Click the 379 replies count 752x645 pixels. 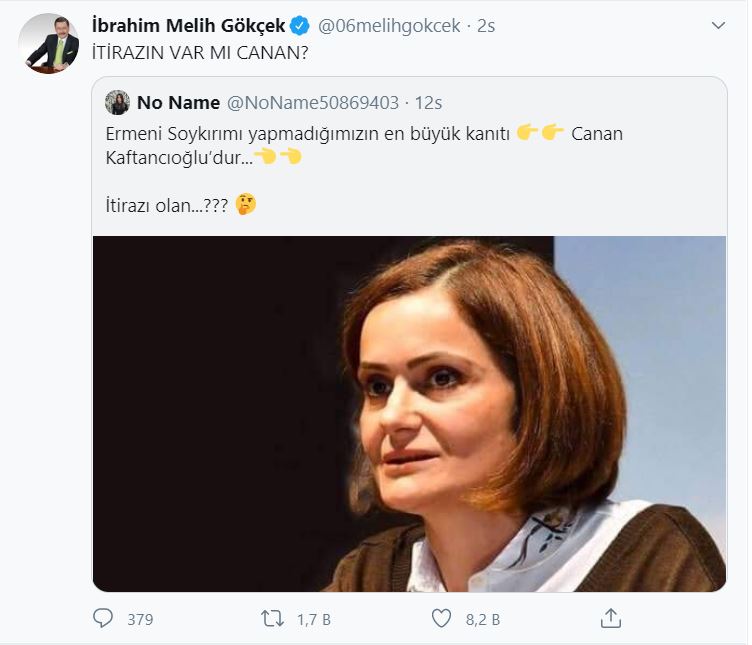[x=140, y=620]
